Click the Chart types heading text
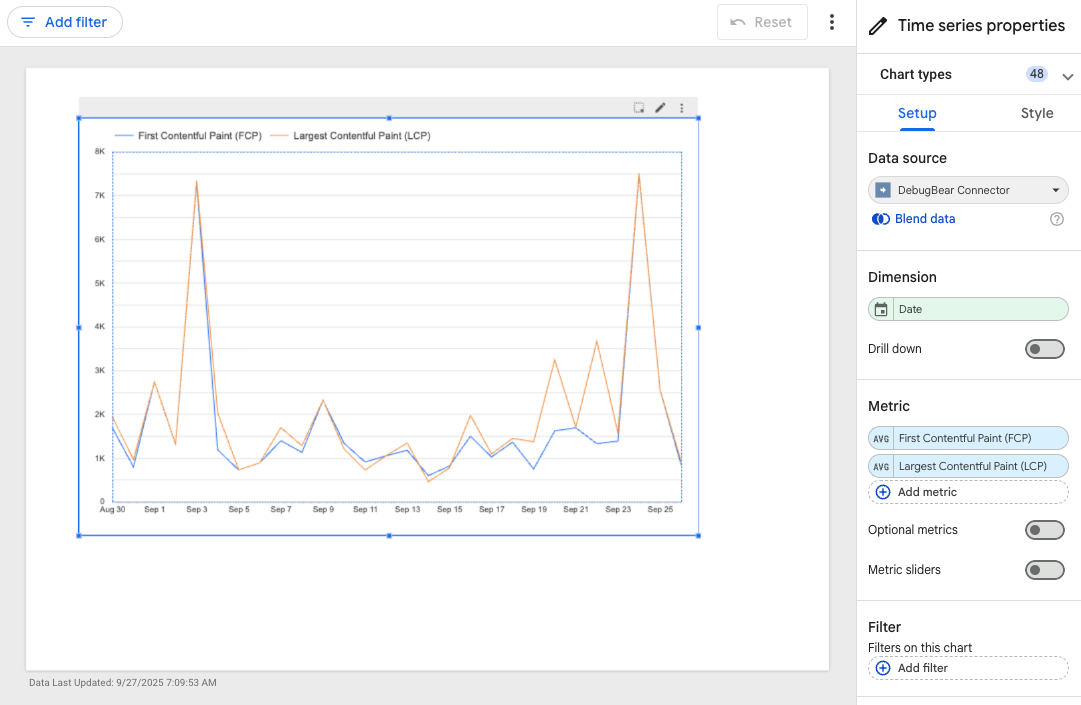 (x=916, y=74)
